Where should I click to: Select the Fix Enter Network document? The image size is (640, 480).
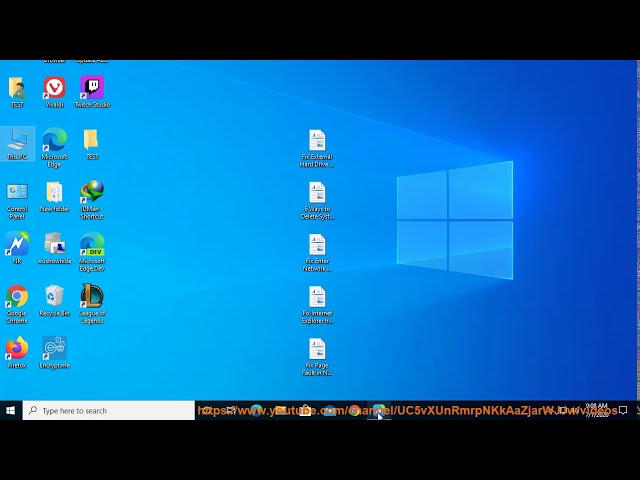[317, 253]
